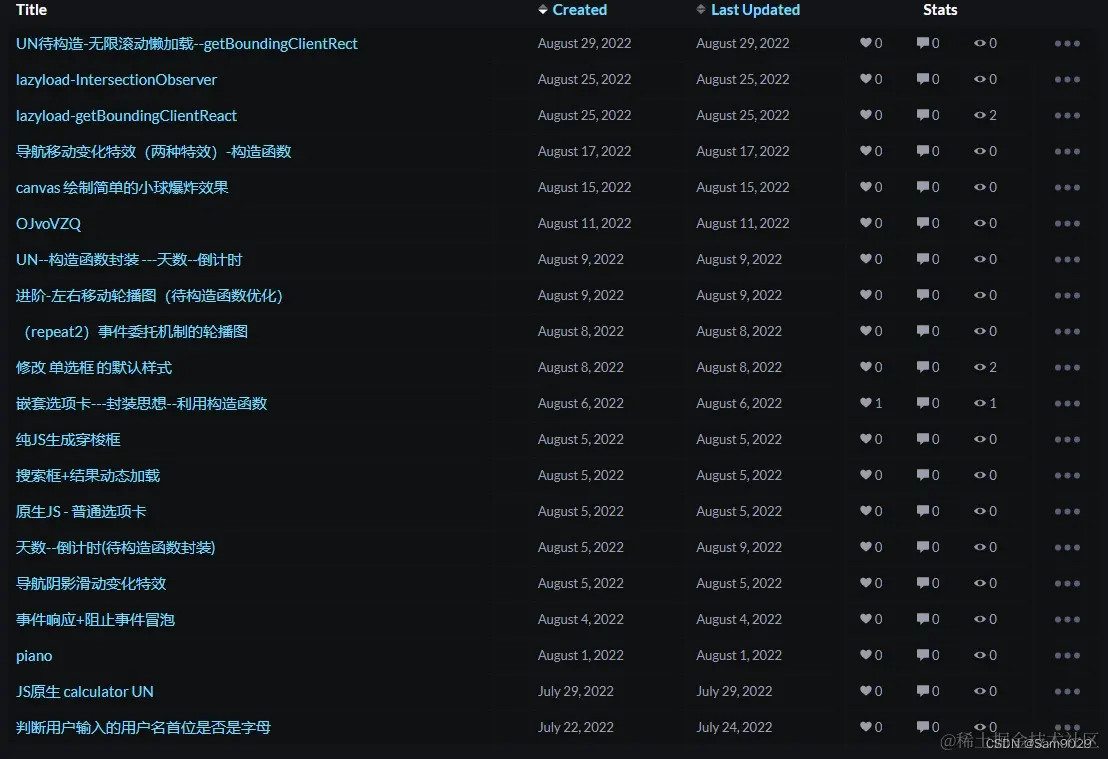Open more options for lazyload-IntersectionObserver row

point(1067,79)
